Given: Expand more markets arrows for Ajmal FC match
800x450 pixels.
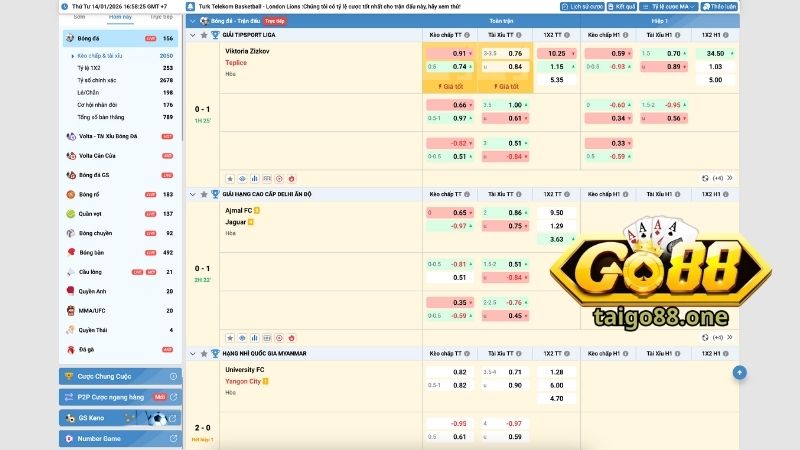Looking at the screenshot, I should [730, 337].
